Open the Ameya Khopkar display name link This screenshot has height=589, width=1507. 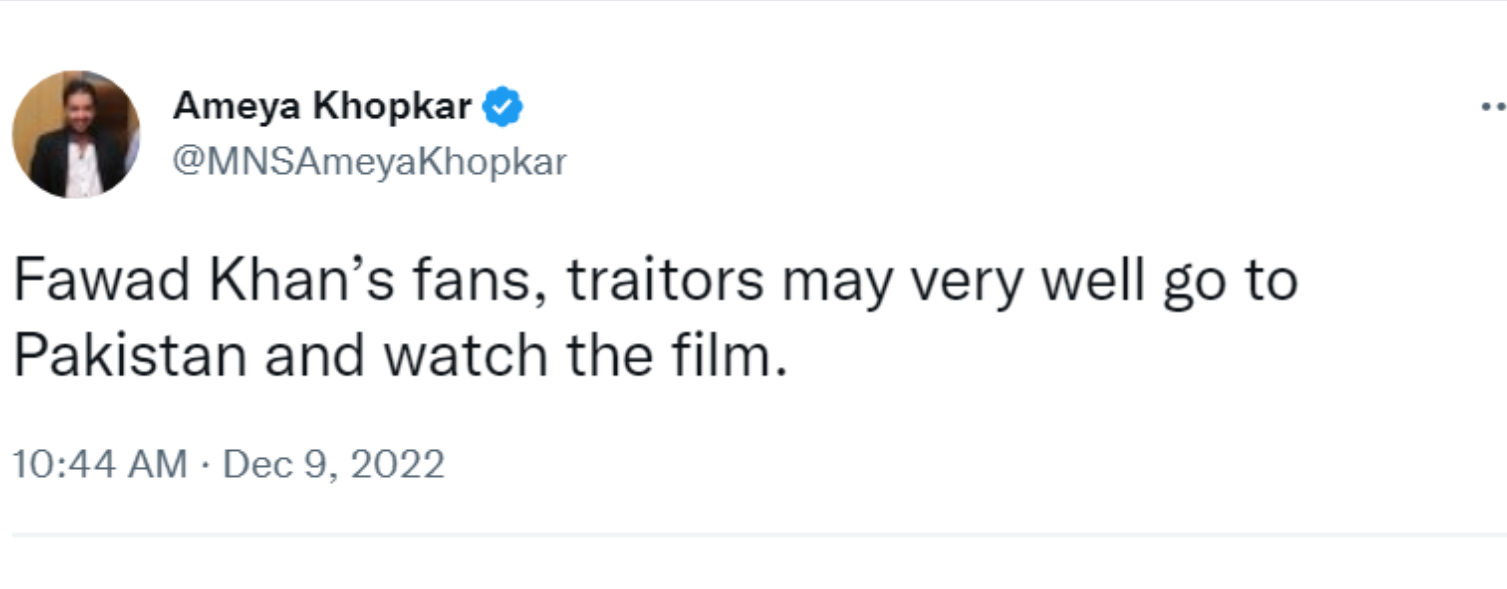pyautogui.click(x=322, y=107)
